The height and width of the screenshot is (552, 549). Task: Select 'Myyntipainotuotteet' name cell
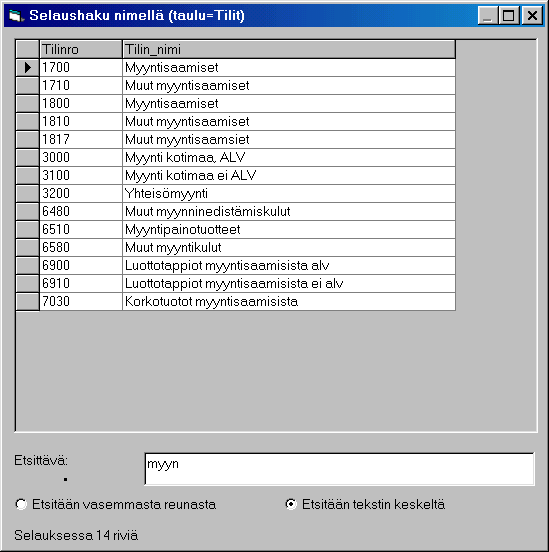(289, 229)
